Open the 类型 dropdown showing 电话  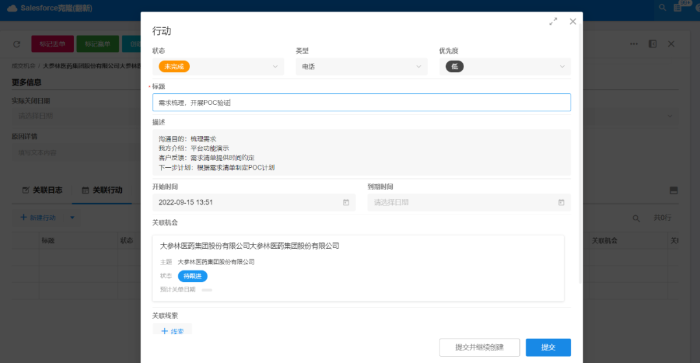tap(361, 67)
